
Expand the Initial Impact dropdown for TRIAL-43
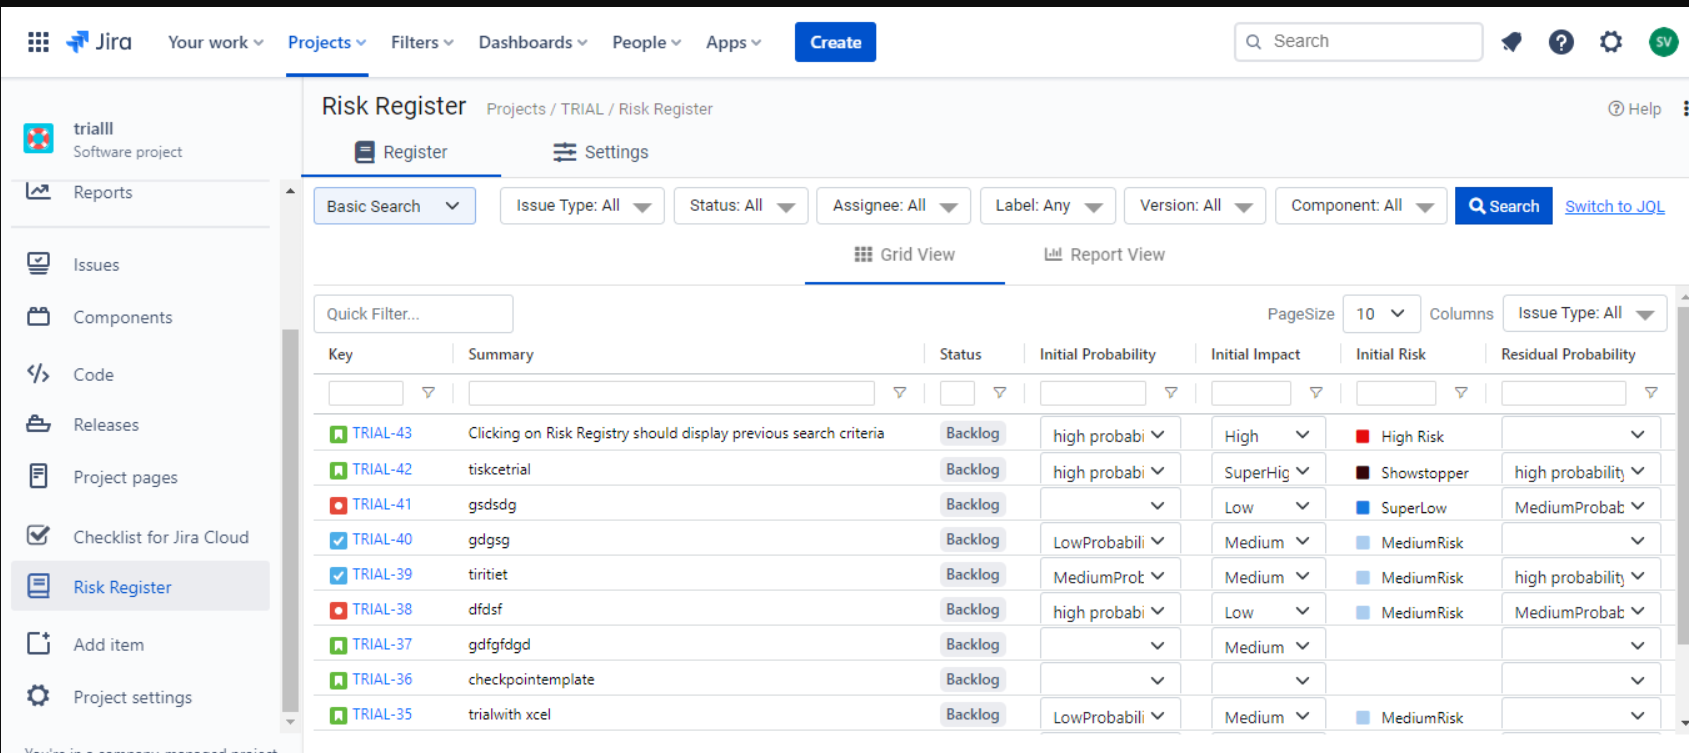tap(1267, 436)
